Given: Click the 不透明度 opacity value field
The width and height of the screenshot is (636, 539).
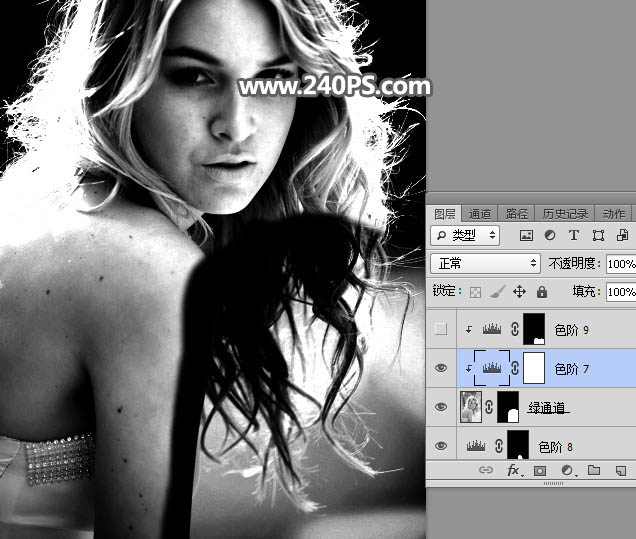Looking at the screenshot, I should tap(621, 264).
